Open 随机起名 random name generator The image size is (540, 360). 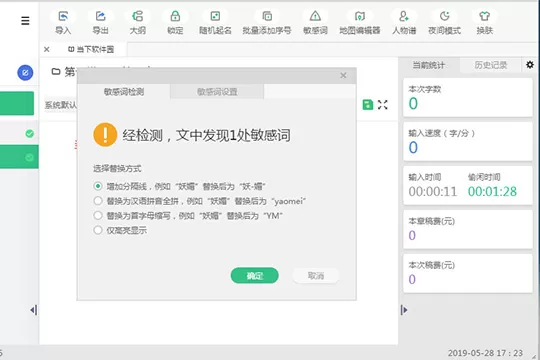215,22
